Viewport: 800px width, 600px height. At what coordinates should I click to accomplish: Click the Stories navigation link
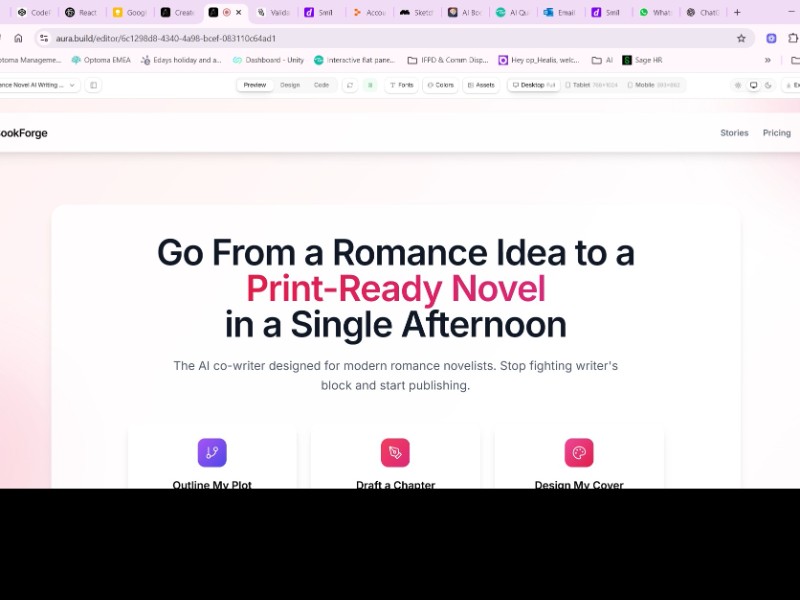(x=734, y=133)
